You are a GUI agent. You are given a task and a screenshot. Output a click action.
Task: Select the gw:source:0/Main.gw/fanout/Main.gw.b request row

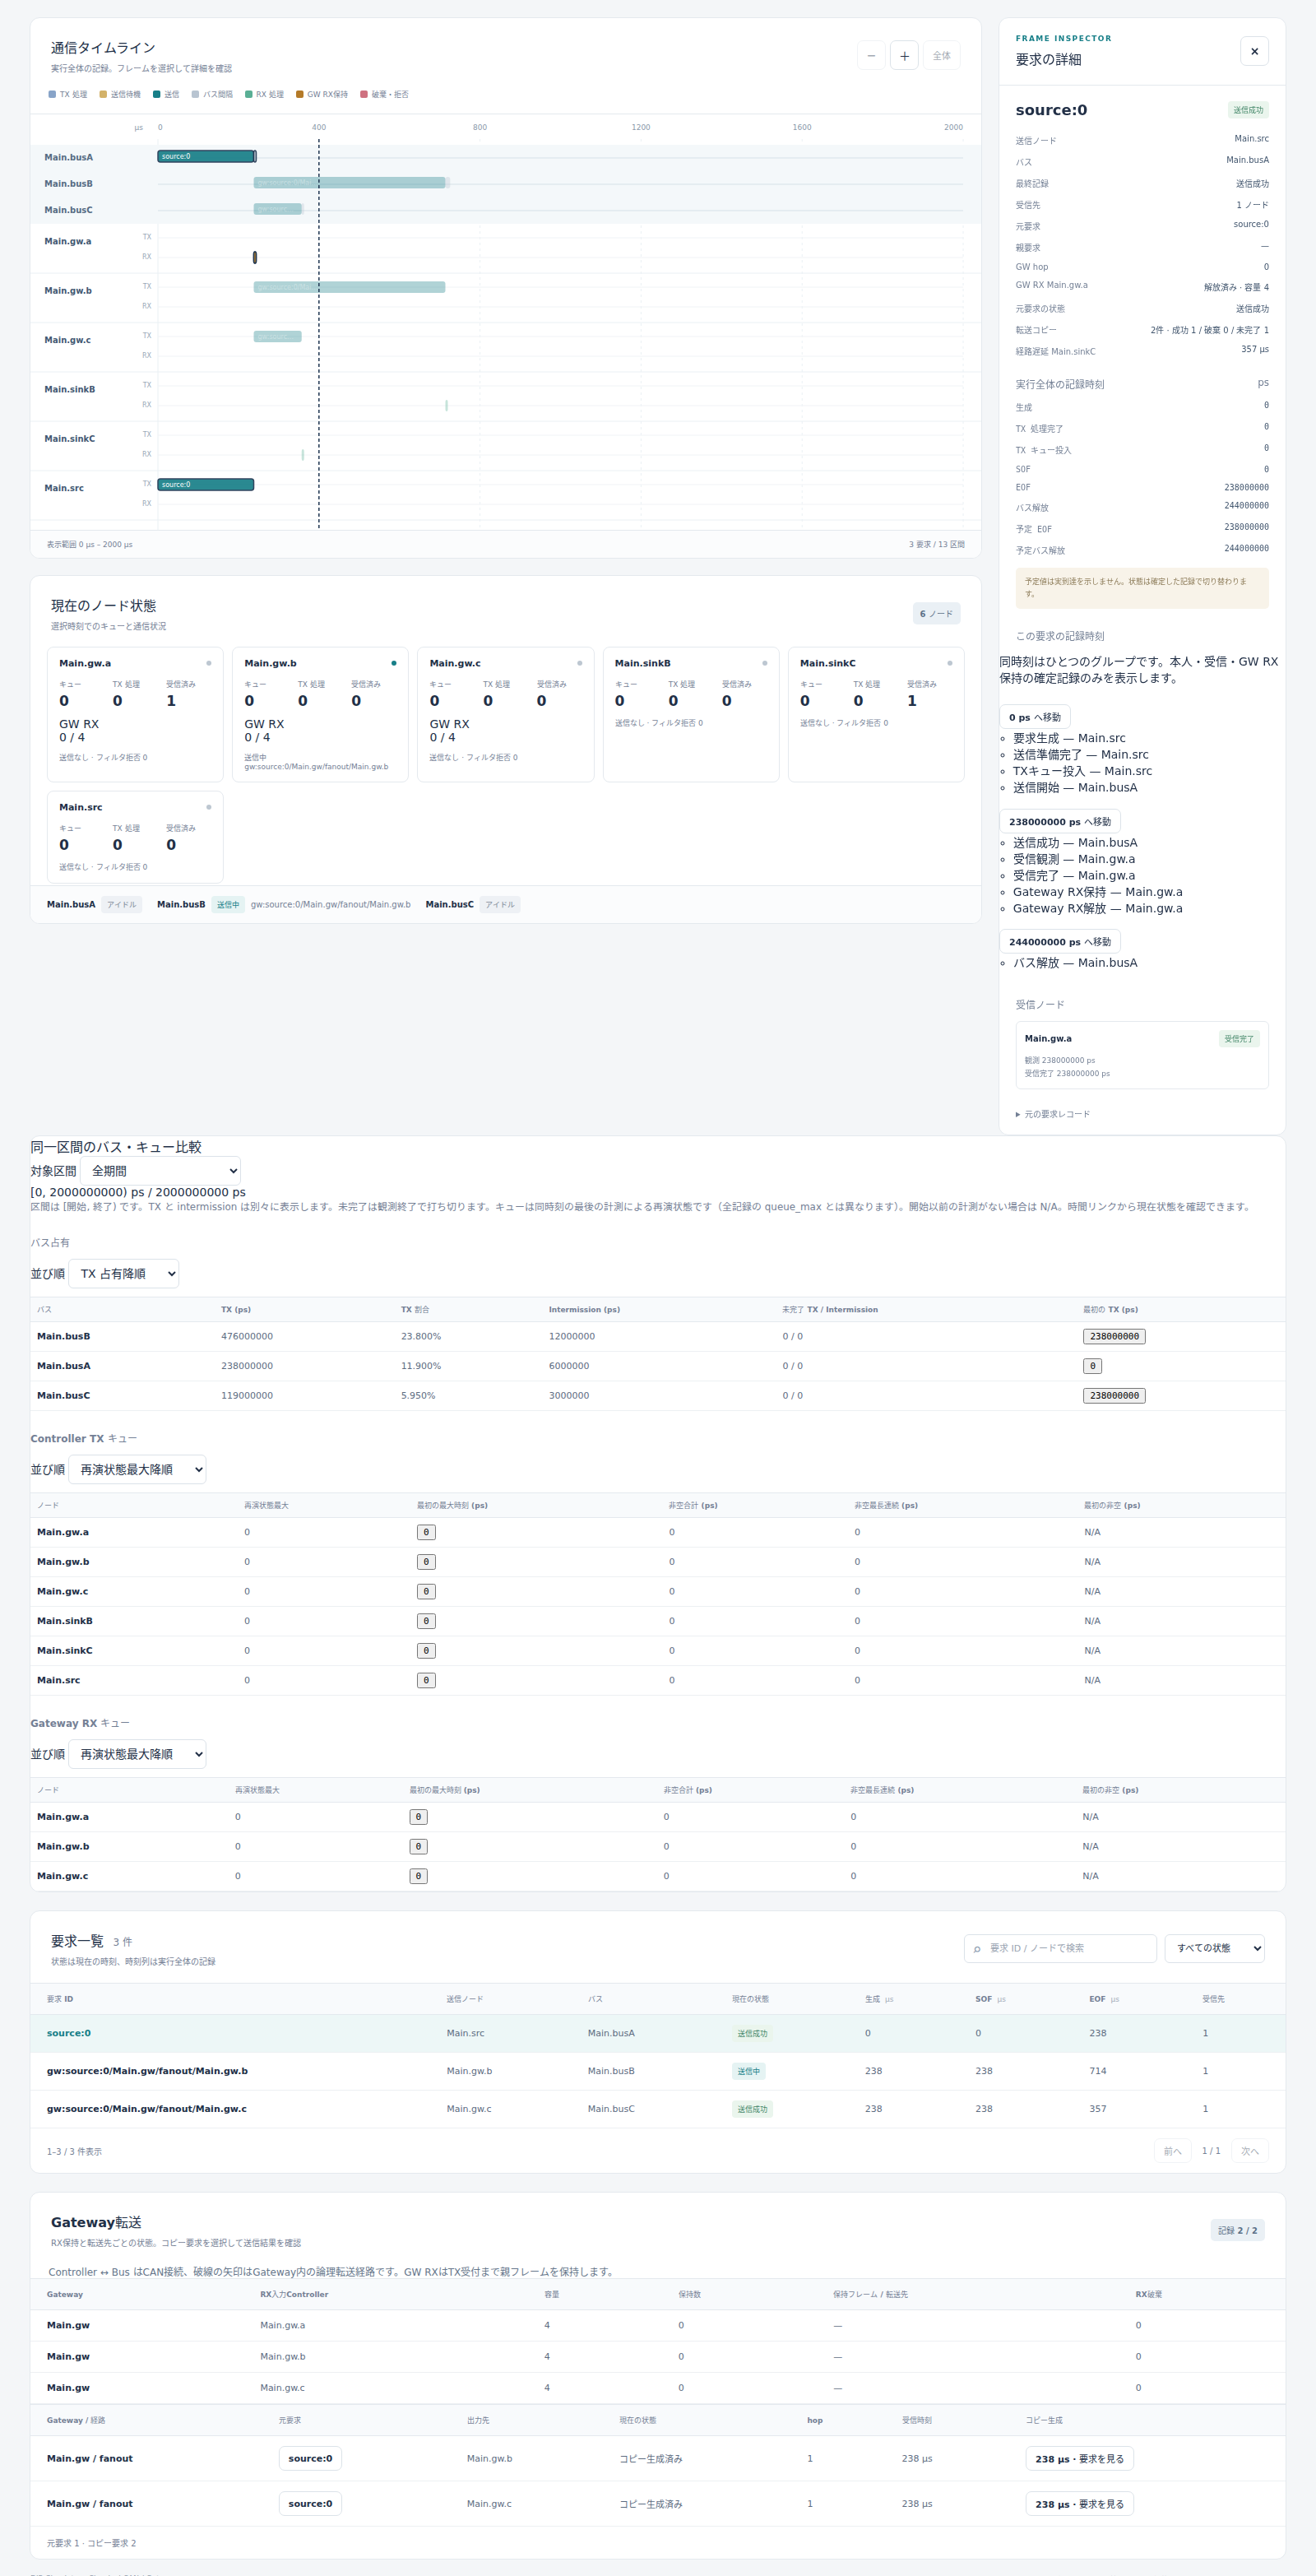pyautogui.click(x=657, y=2071)
